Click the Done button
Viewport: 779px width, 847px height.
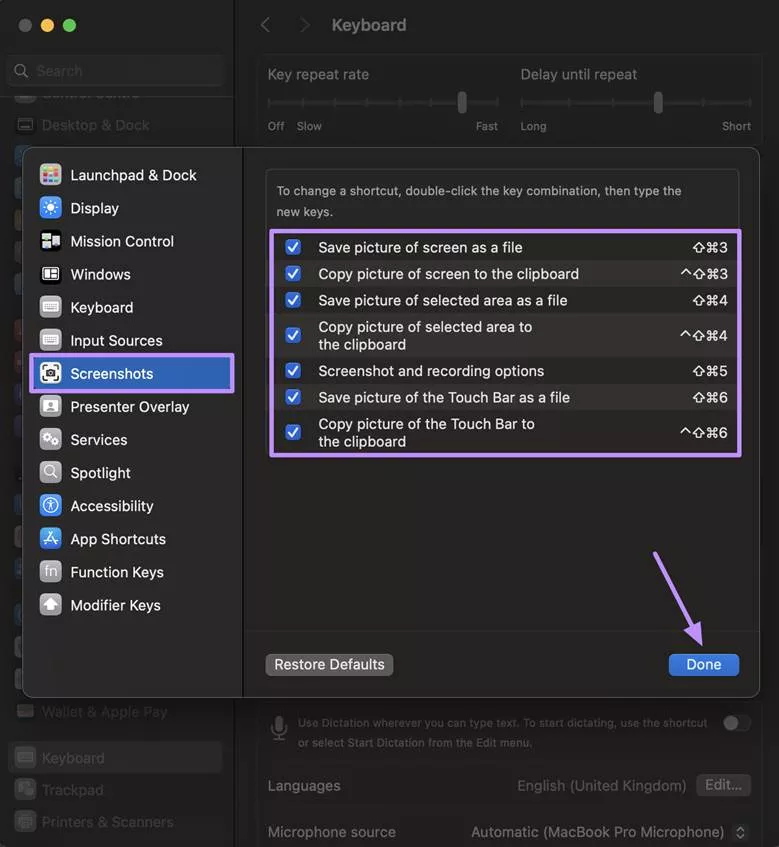tap(703, 664)
